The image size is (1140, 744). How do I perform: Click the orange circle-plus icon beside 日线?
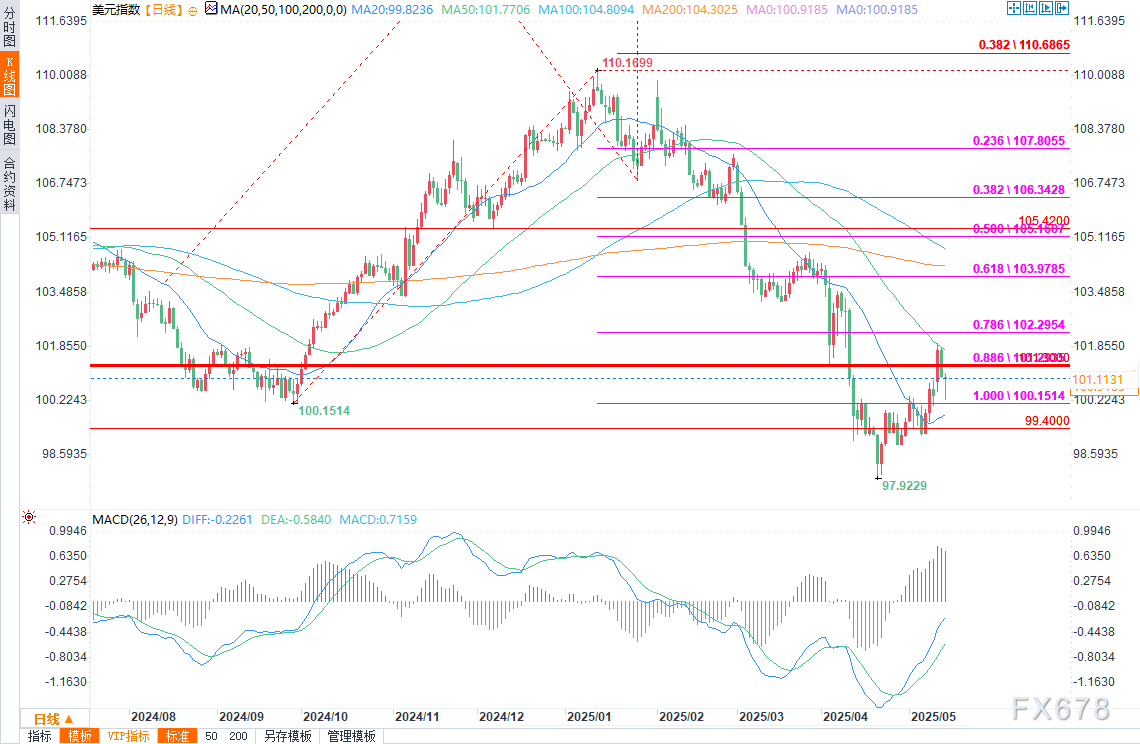193,11
